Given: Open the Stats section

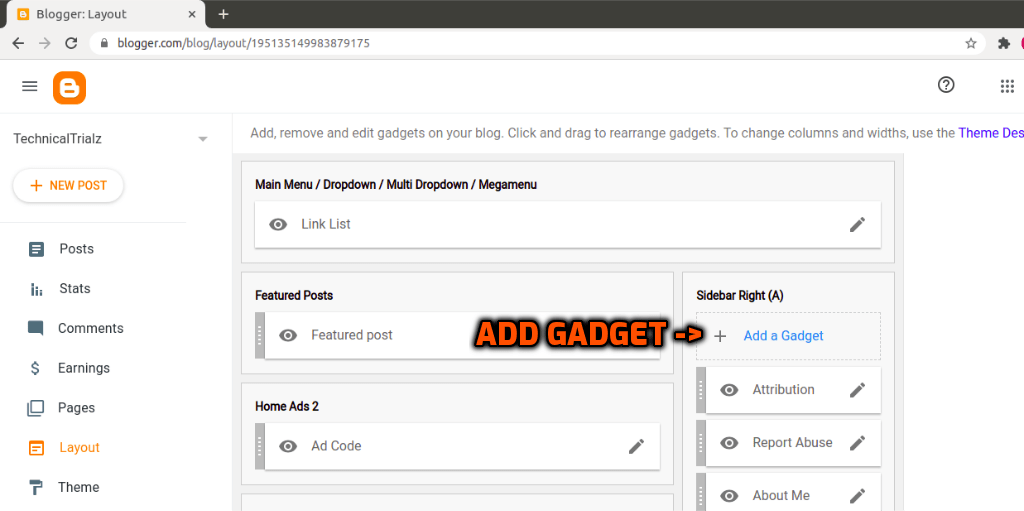Looking at the screenshot, I should pos(74,289).
